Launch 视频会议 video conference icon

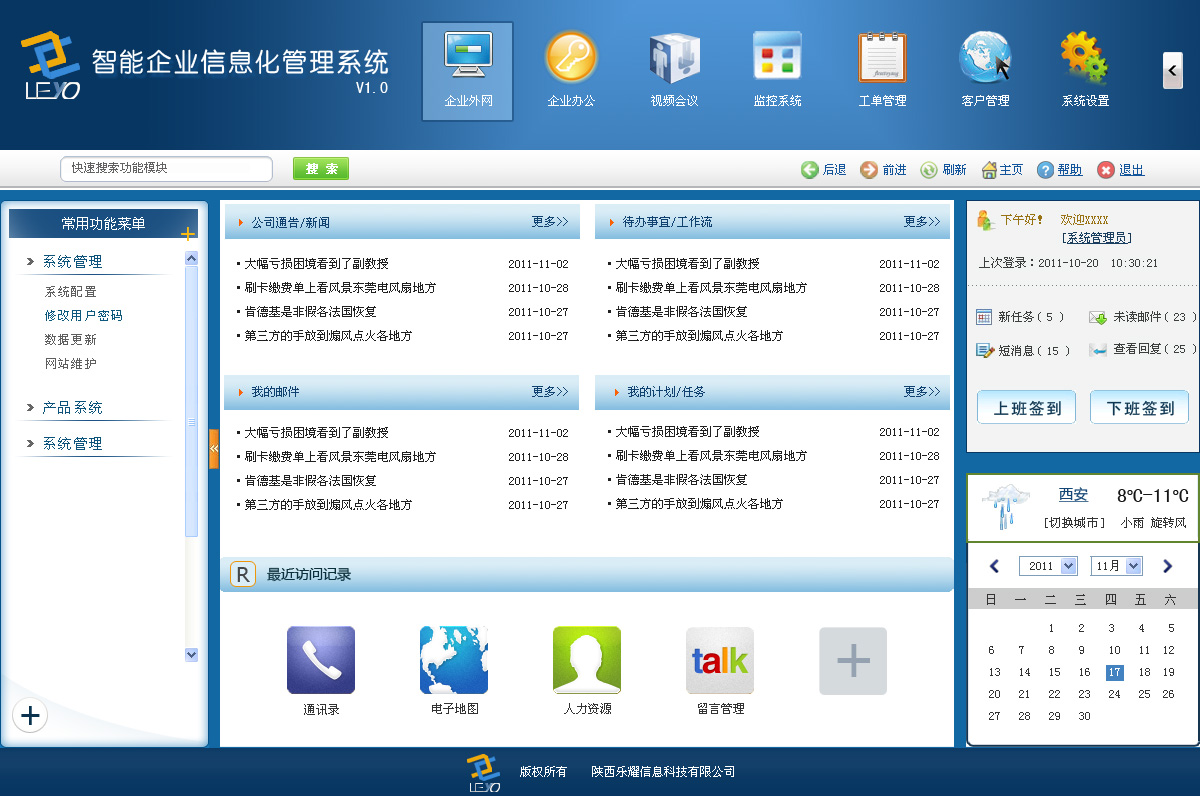(674, 57)
